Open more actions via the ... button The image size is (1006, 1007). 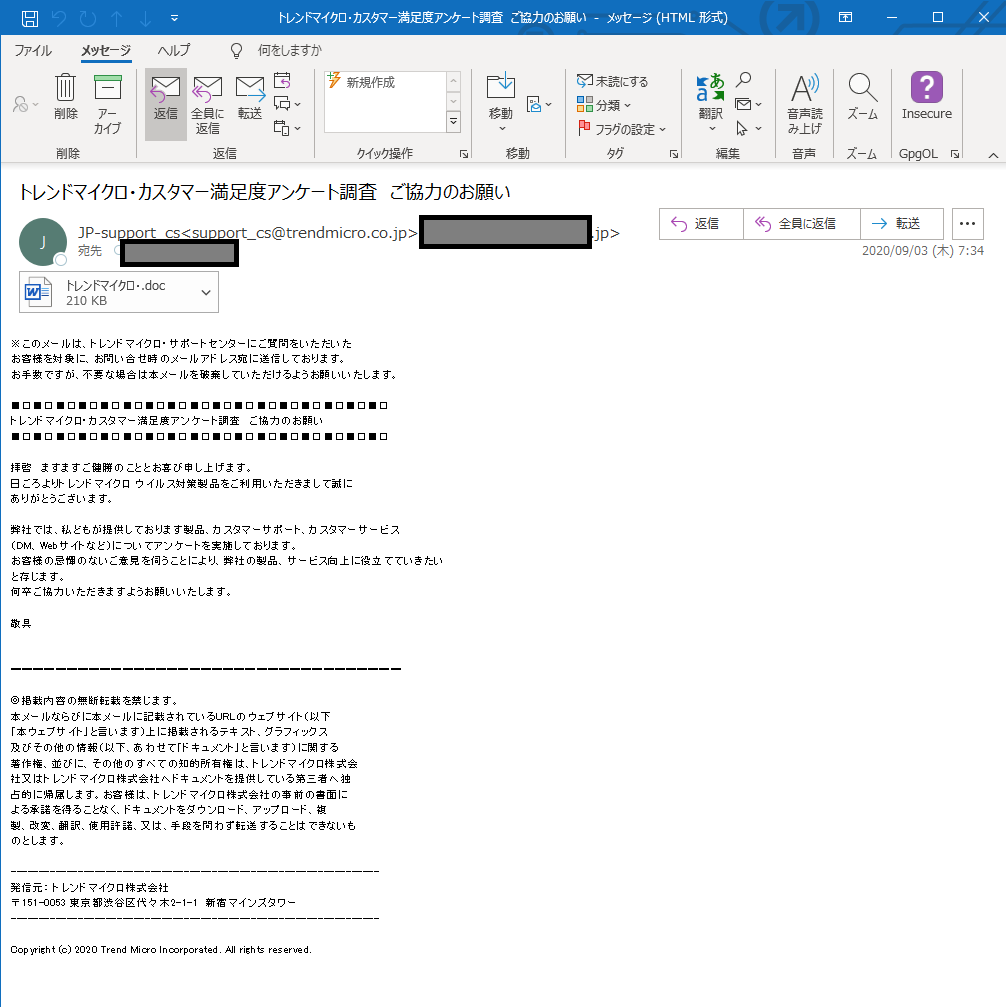966,223
